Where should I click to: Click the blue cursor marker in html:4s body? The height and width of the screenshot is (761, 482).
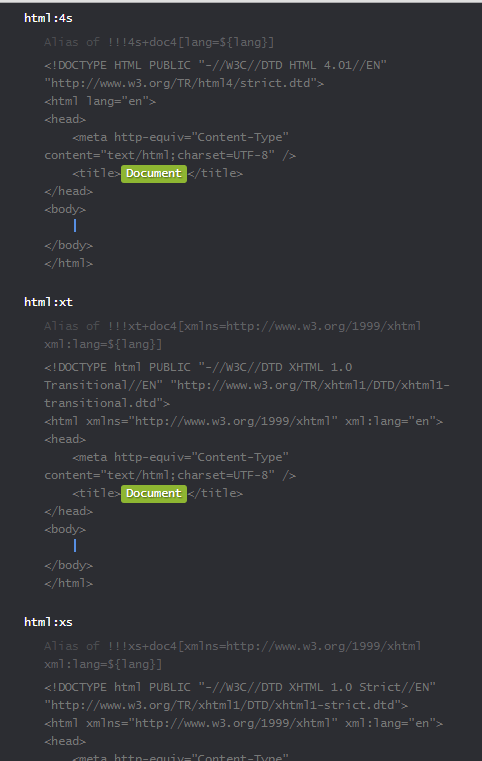75,226
